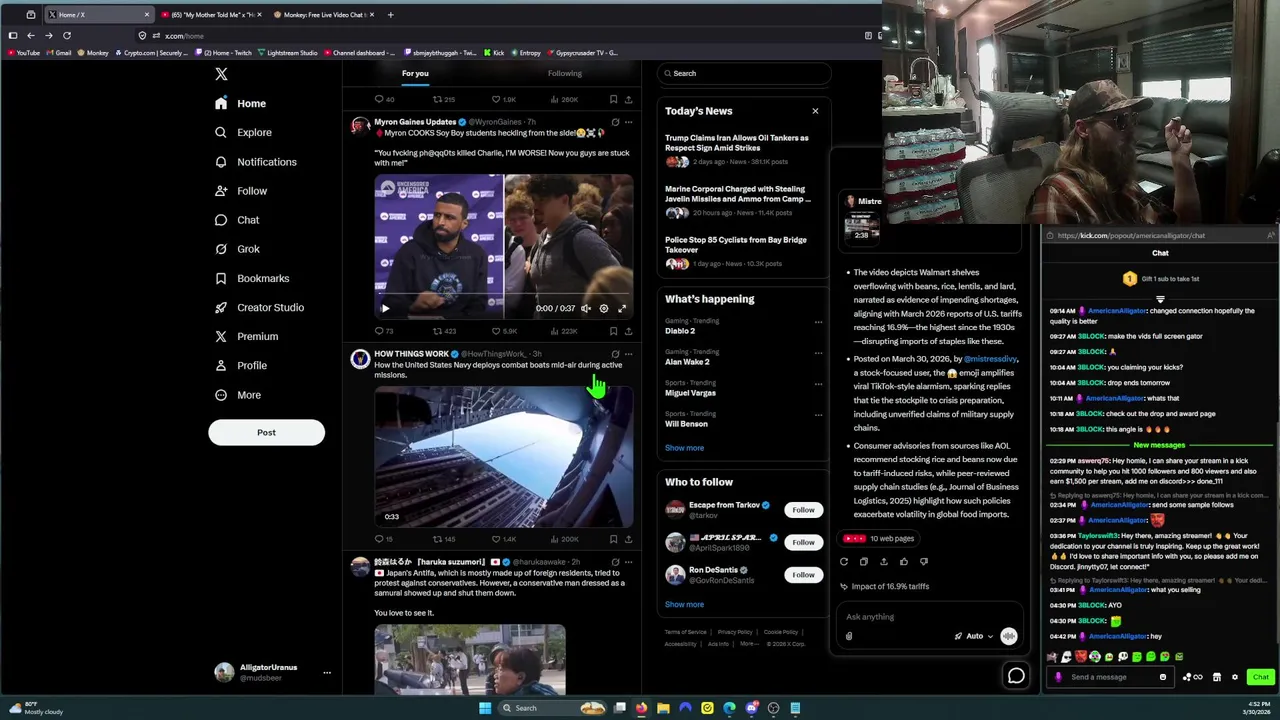
Task: Click the Grok icon on the Myron Gaines post
Action: pyautogui.click(x=615, y=122)
